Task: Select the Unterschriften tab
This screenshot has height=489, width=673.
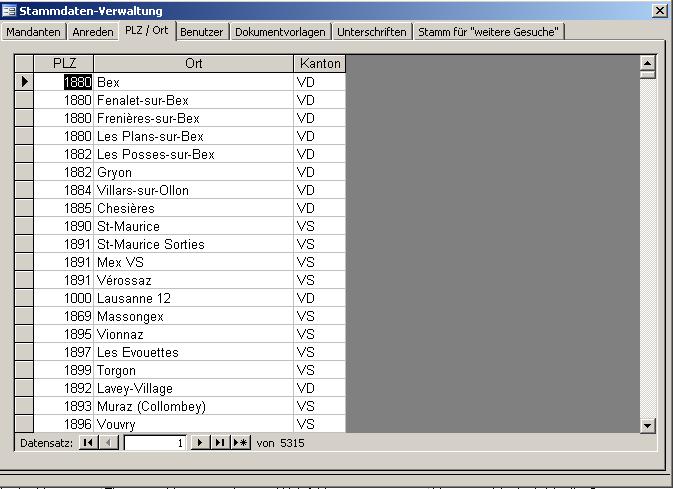Action: [x=372, y=32]
